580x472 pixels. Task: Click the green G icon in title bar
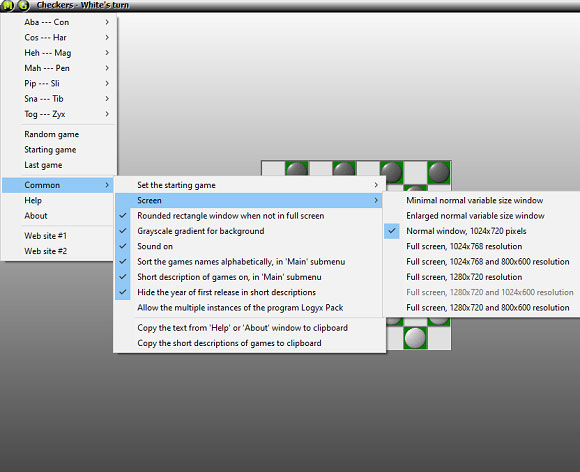point(23,5)
